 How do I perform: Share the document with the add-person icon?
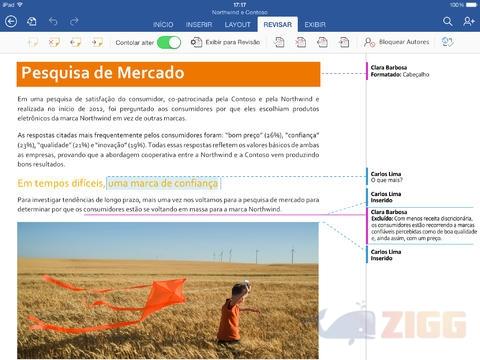(469, 22)
